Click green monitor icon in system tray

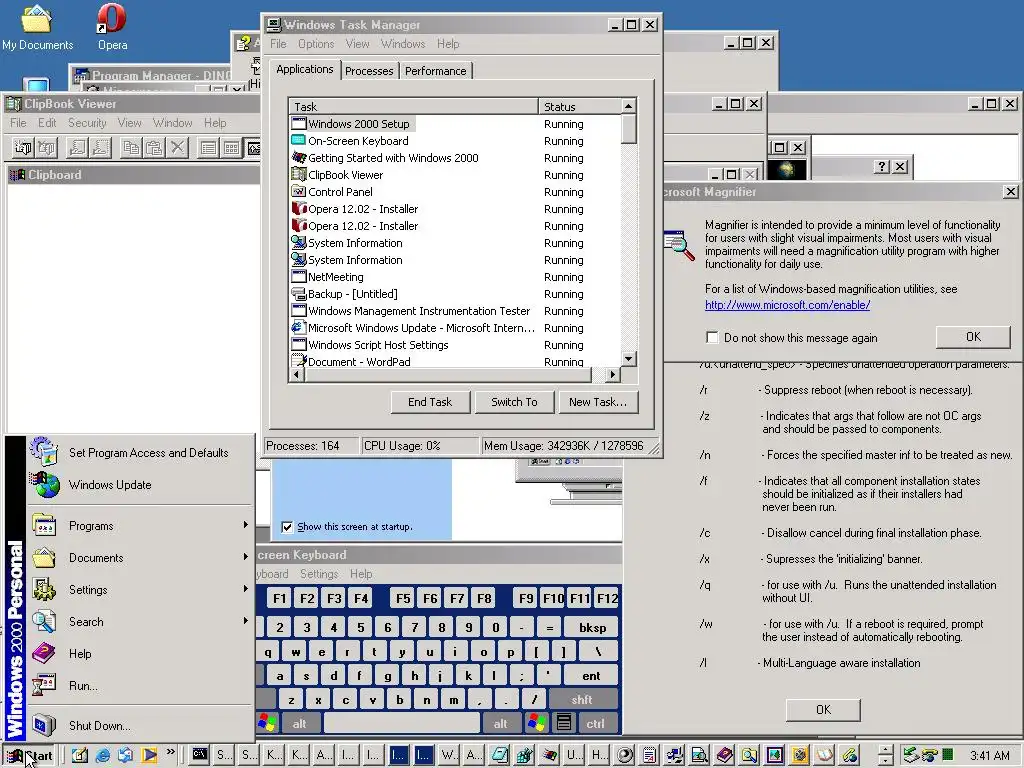click(x=947, y=755)
